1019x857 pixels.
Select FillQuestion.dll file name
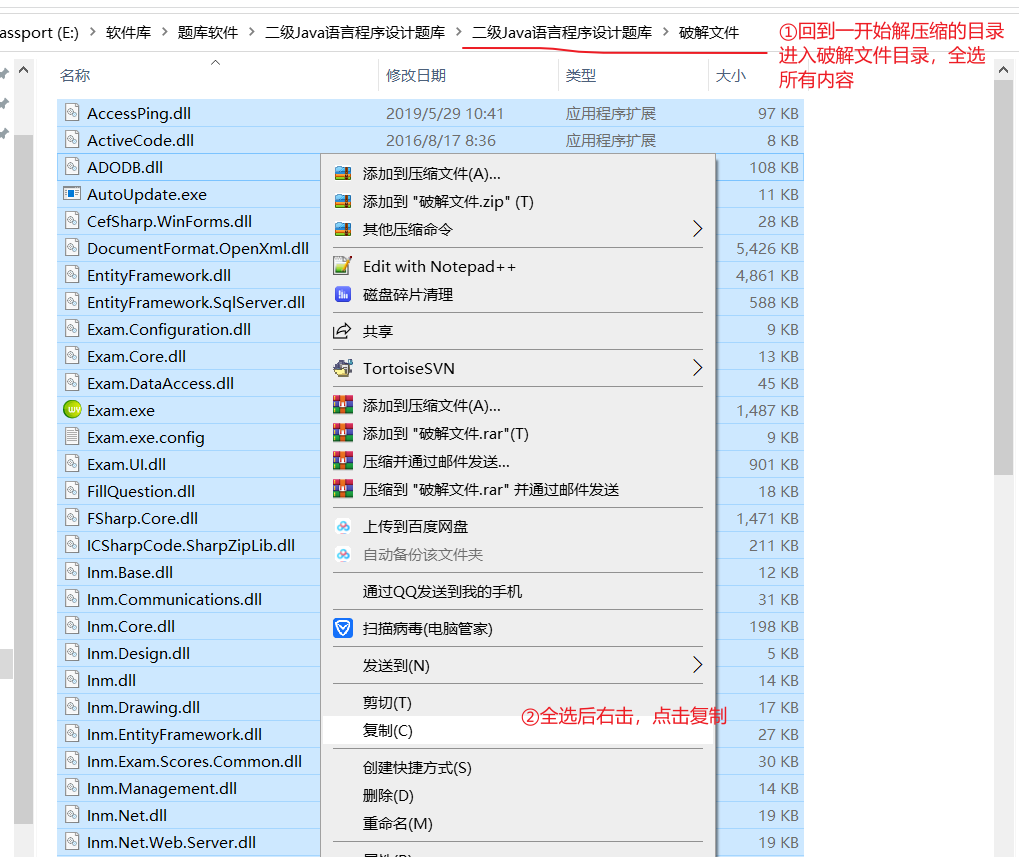(x=141, y=491)
